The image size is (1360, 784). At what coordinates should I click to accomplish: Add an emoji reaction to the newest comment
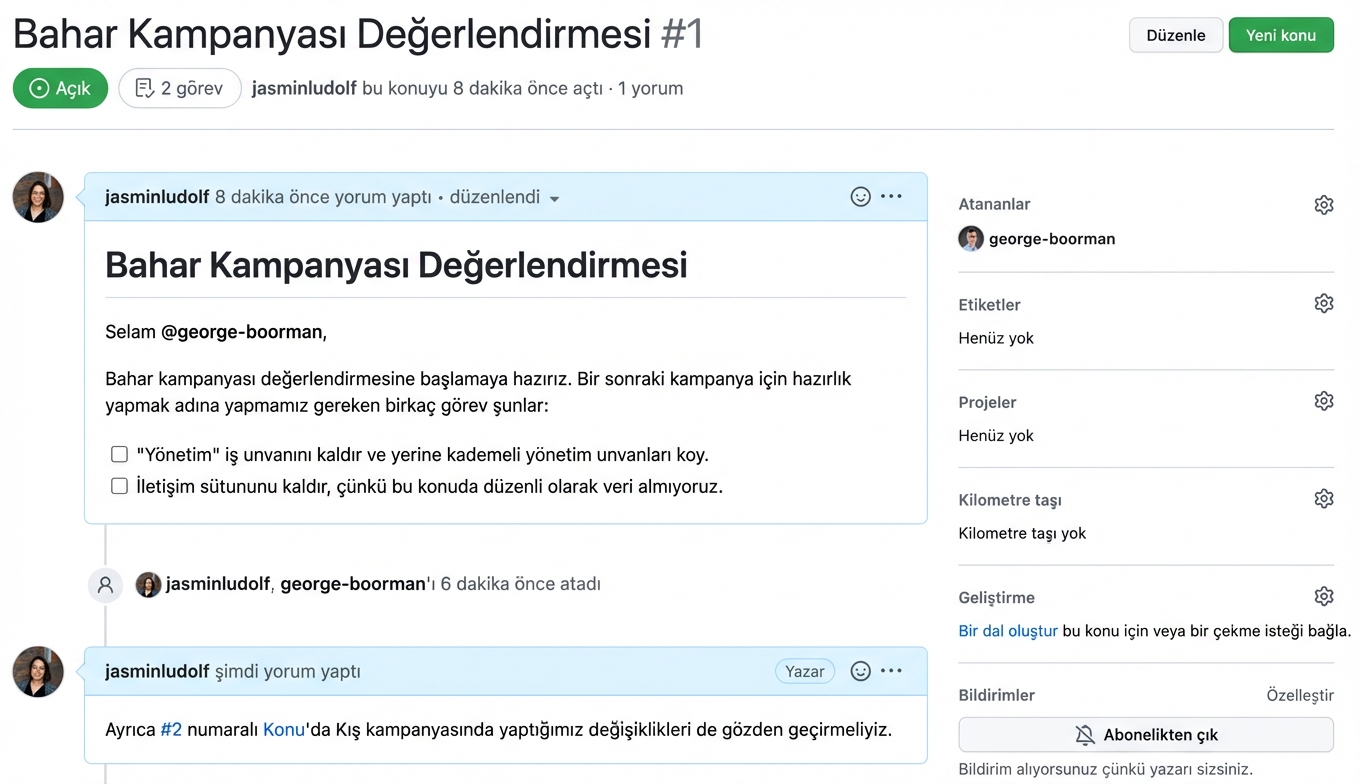(x=861, y=671)
